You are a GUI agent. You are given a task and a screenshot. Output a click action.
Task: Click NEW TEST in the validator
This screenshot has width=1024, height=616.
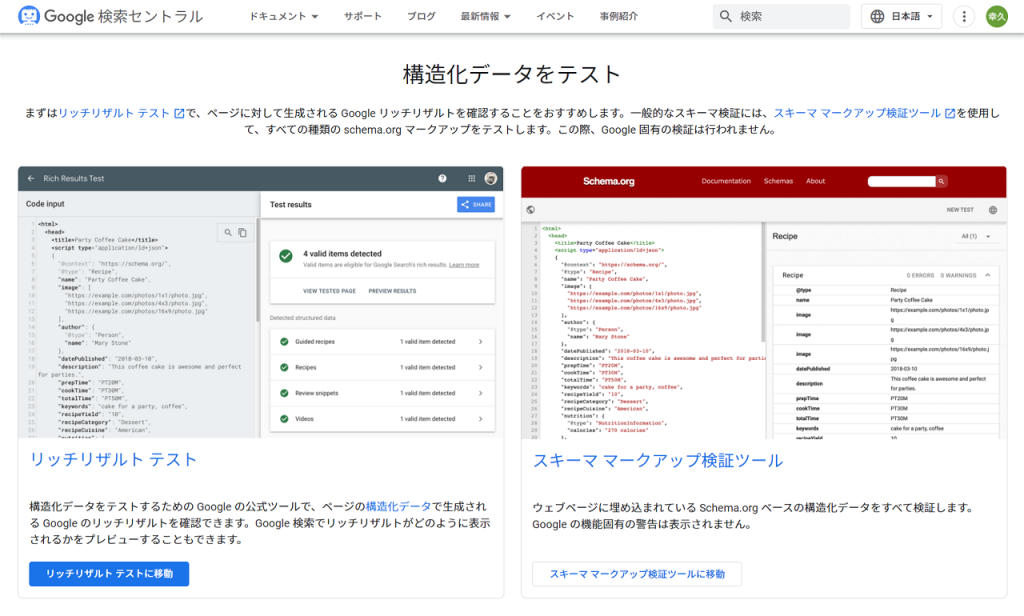tap(960, 210)
